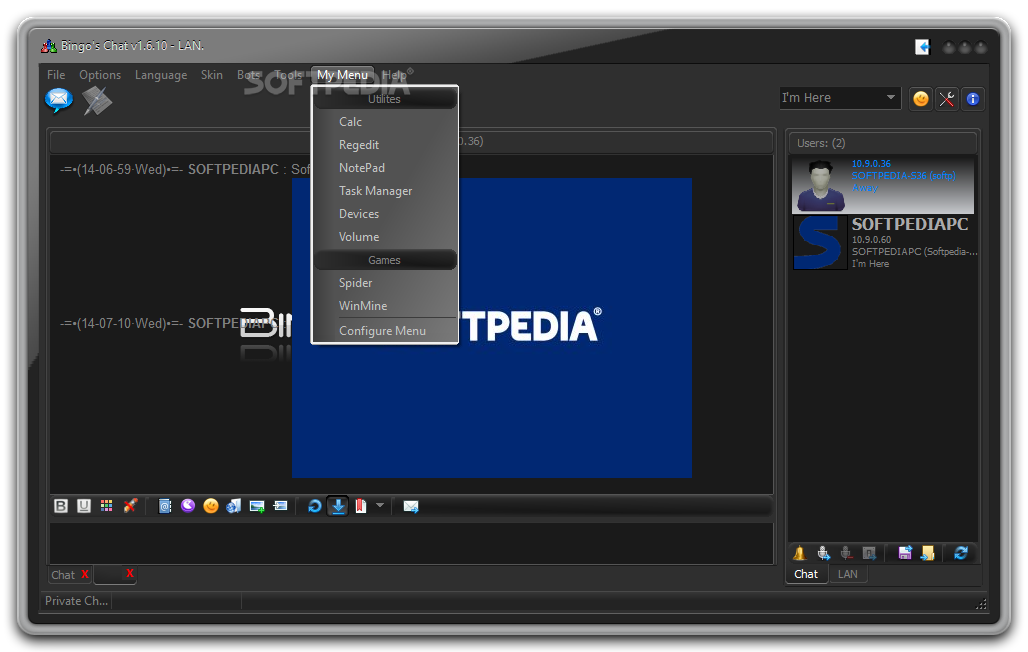1028x652 pixels.
Task: Close the unnamed tab with red X
Action: [x=130, y=573]
